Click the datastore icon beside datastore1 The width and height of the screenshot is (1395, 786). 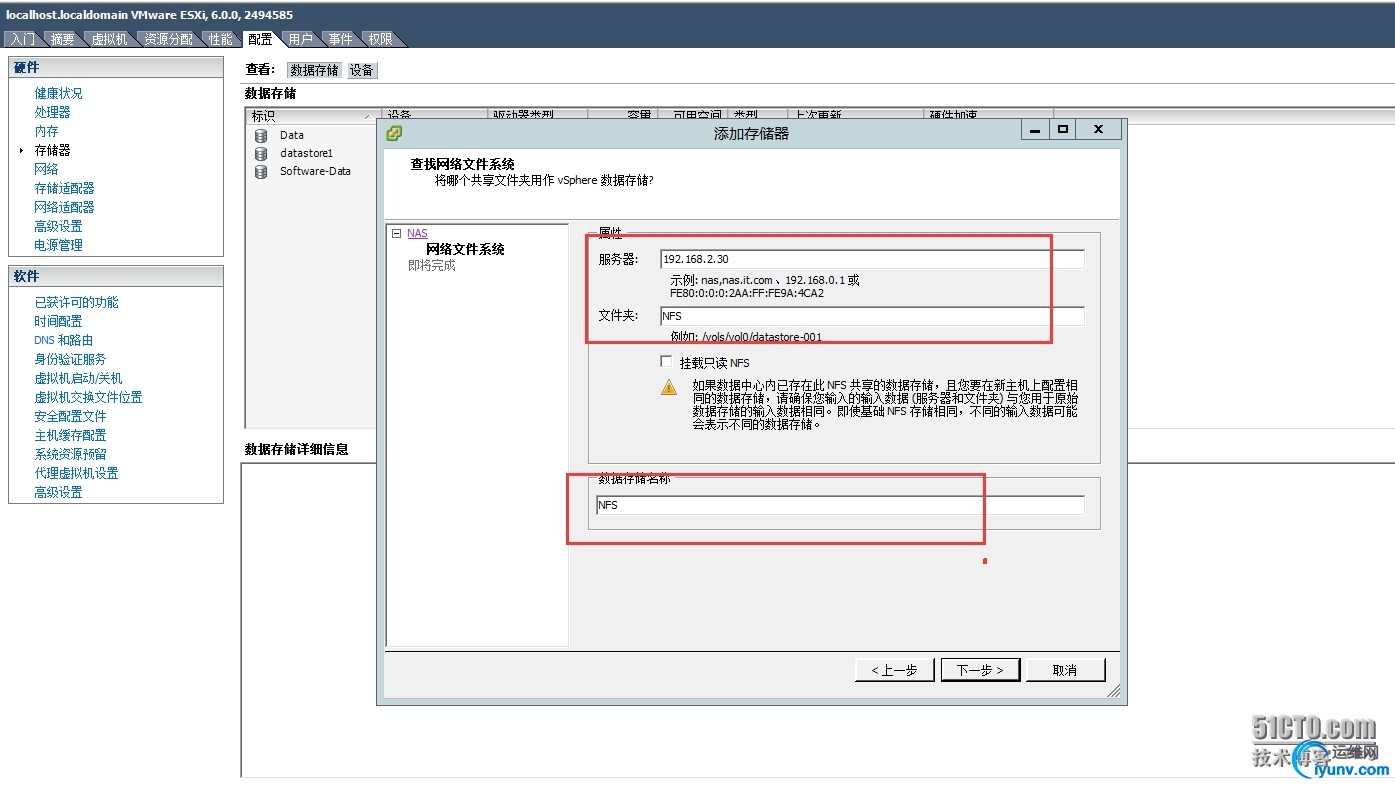(261, 153)
